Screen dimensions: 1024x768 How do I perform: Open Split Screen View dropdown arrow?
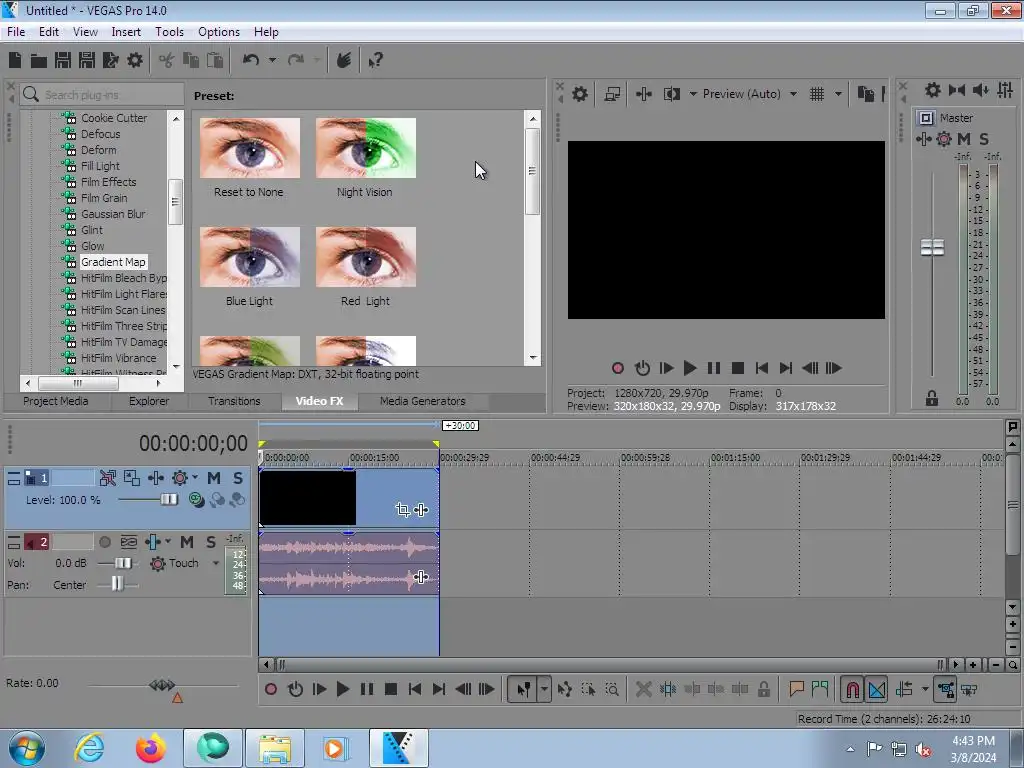pos(693,94)
